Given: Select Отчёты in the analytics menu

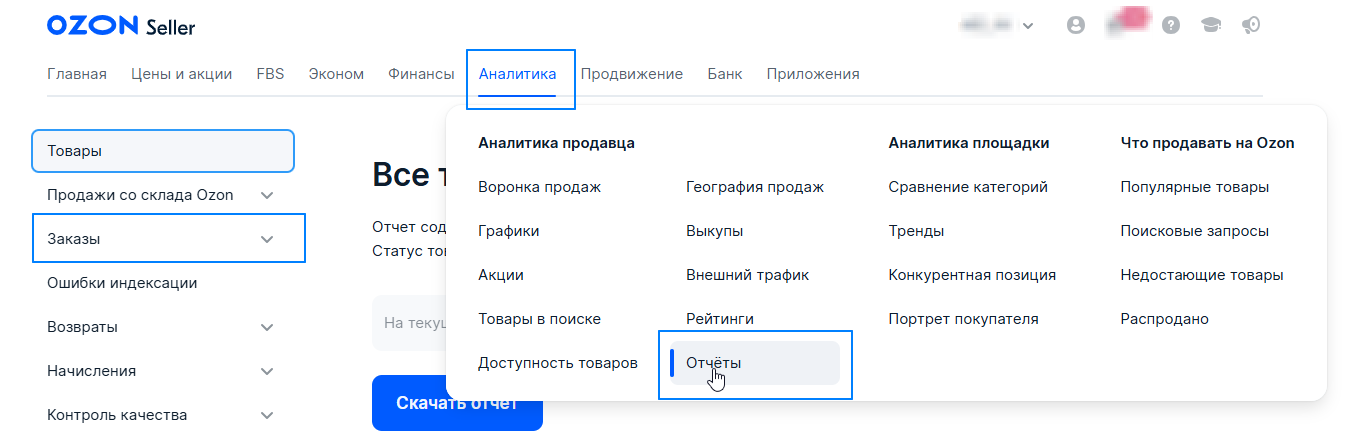Looking at the screenshot, I should click(x=714, y=363).
